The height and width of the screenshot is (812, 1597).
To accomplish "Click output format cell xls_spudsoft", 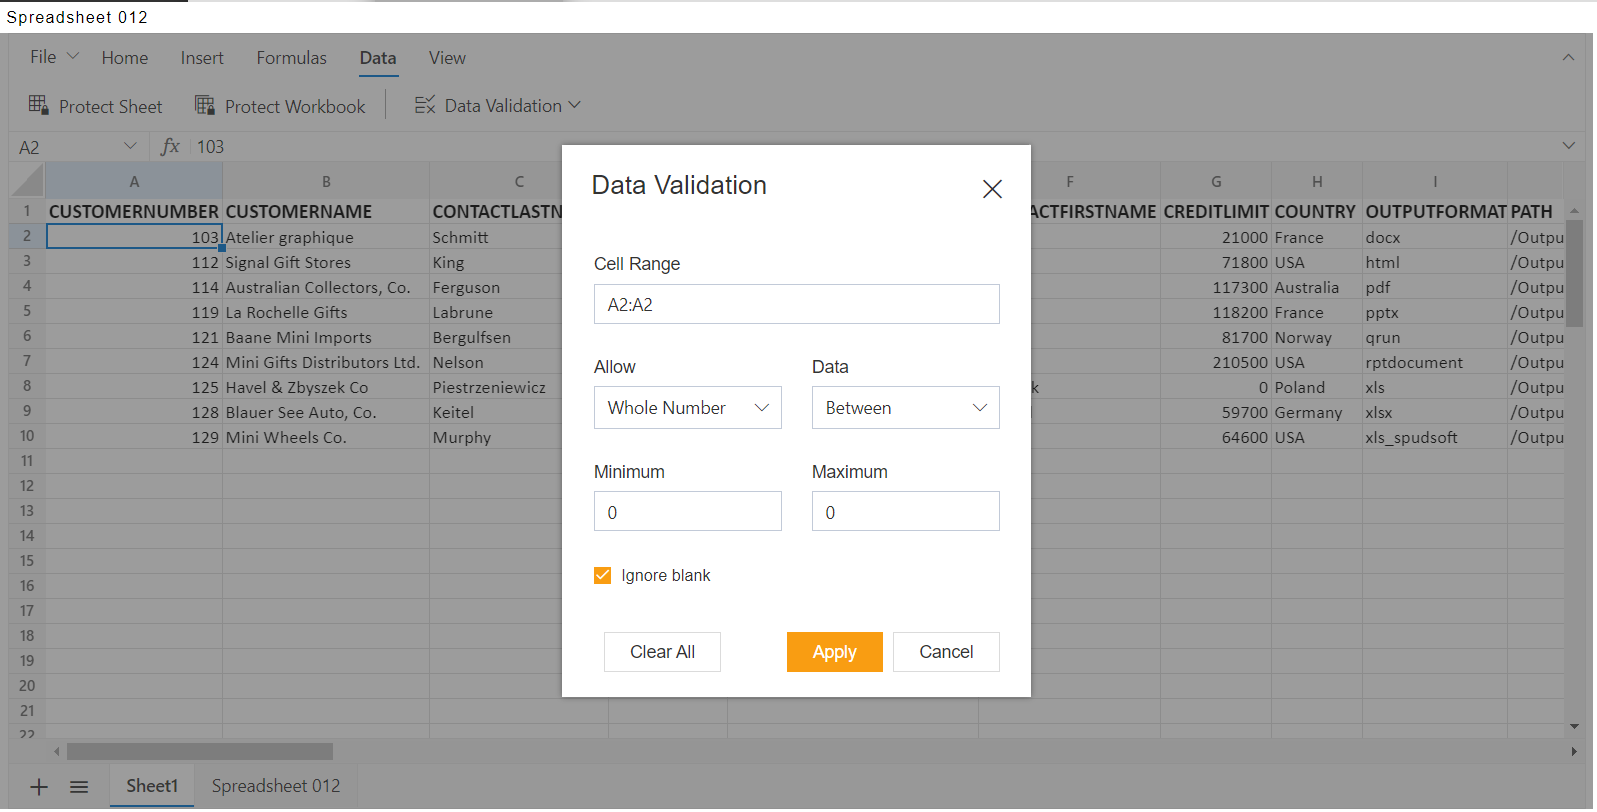I will (x=1435, y=437).
